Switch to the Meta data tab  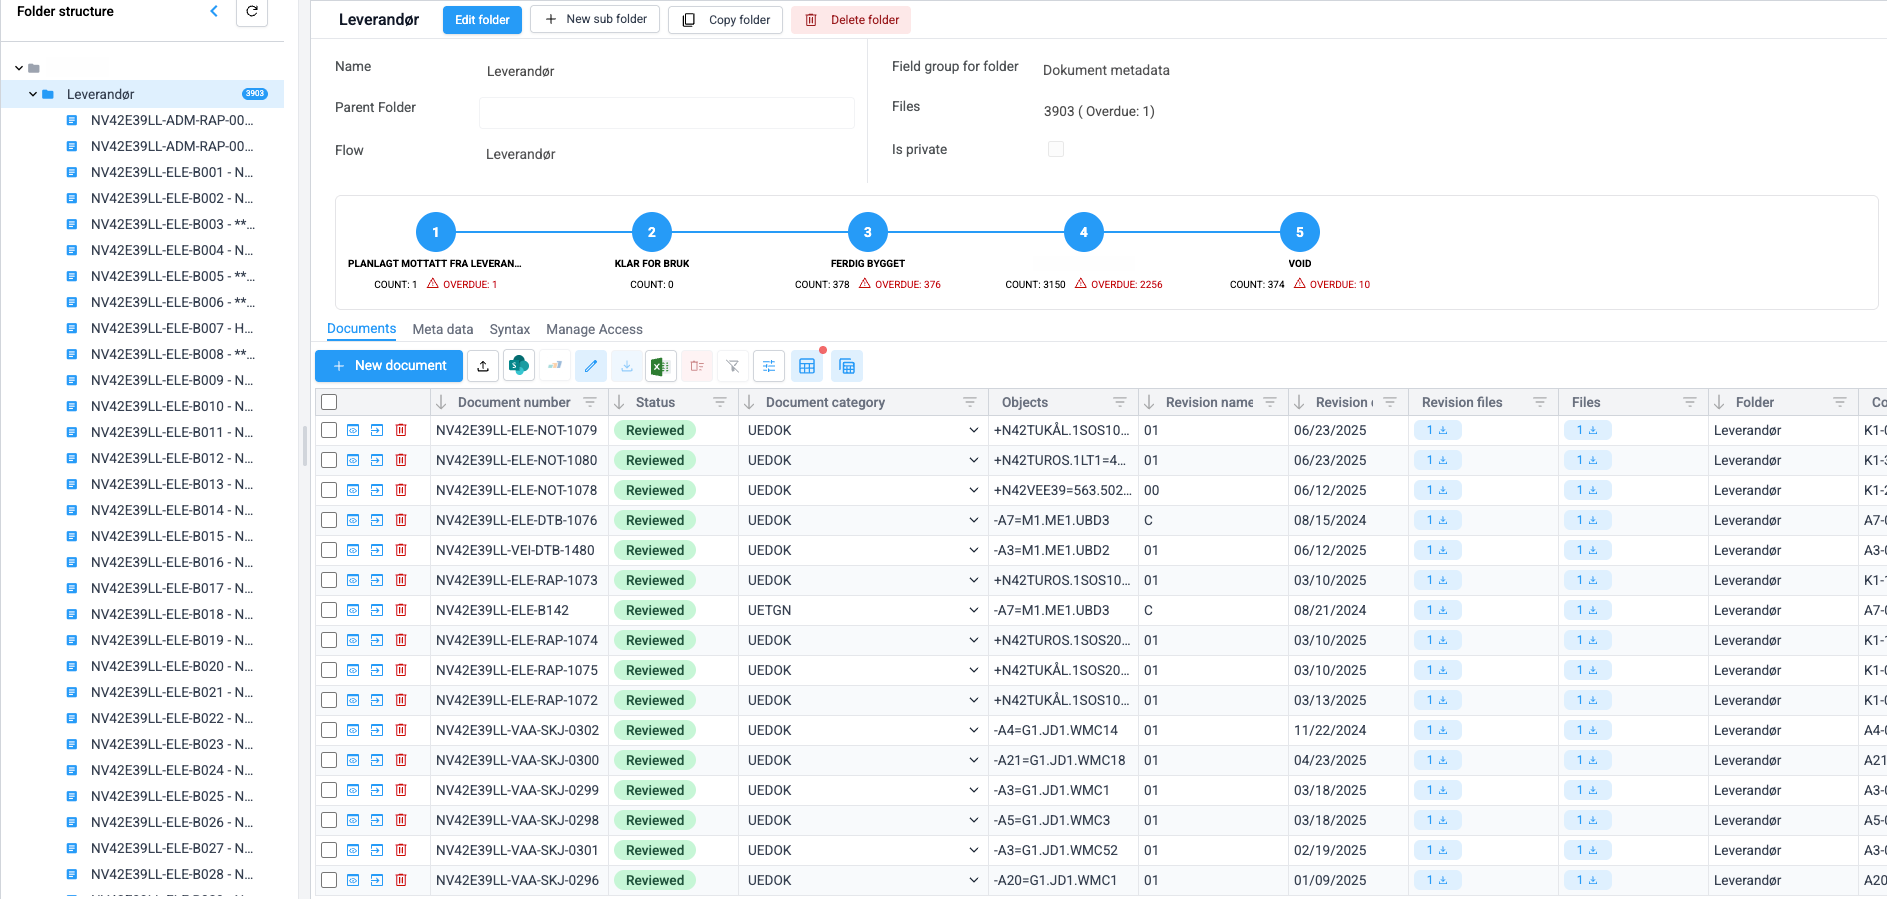[x=443, y=329]
